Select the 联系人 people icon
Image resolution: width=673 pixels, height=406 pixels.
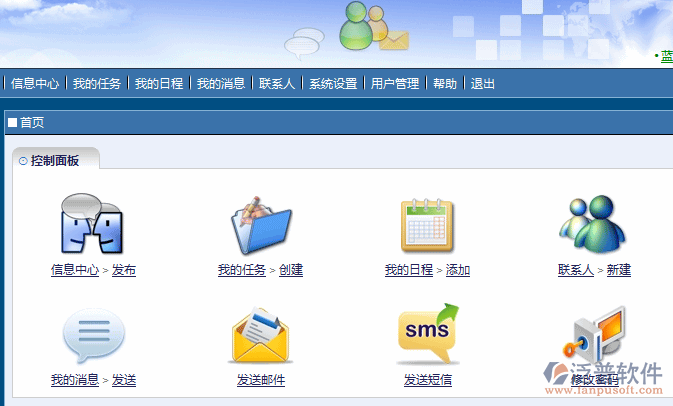(x=593, y=225)
